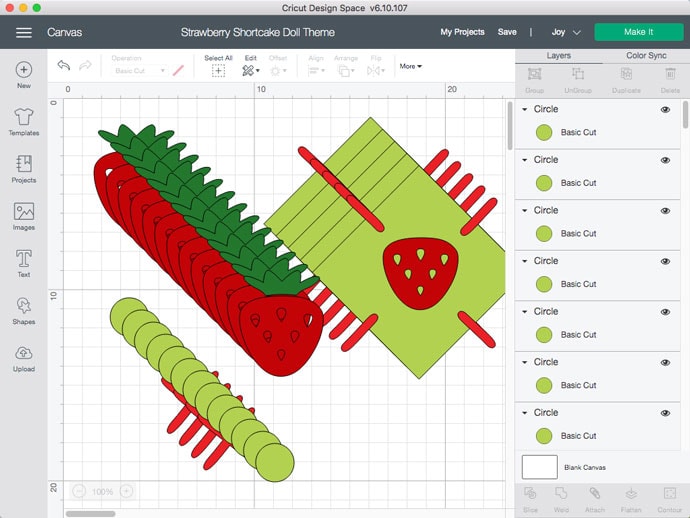The height and width of the screenshot is (518, 690).
Task: Collapse the second Circle layer
Action: click(525, 160)
